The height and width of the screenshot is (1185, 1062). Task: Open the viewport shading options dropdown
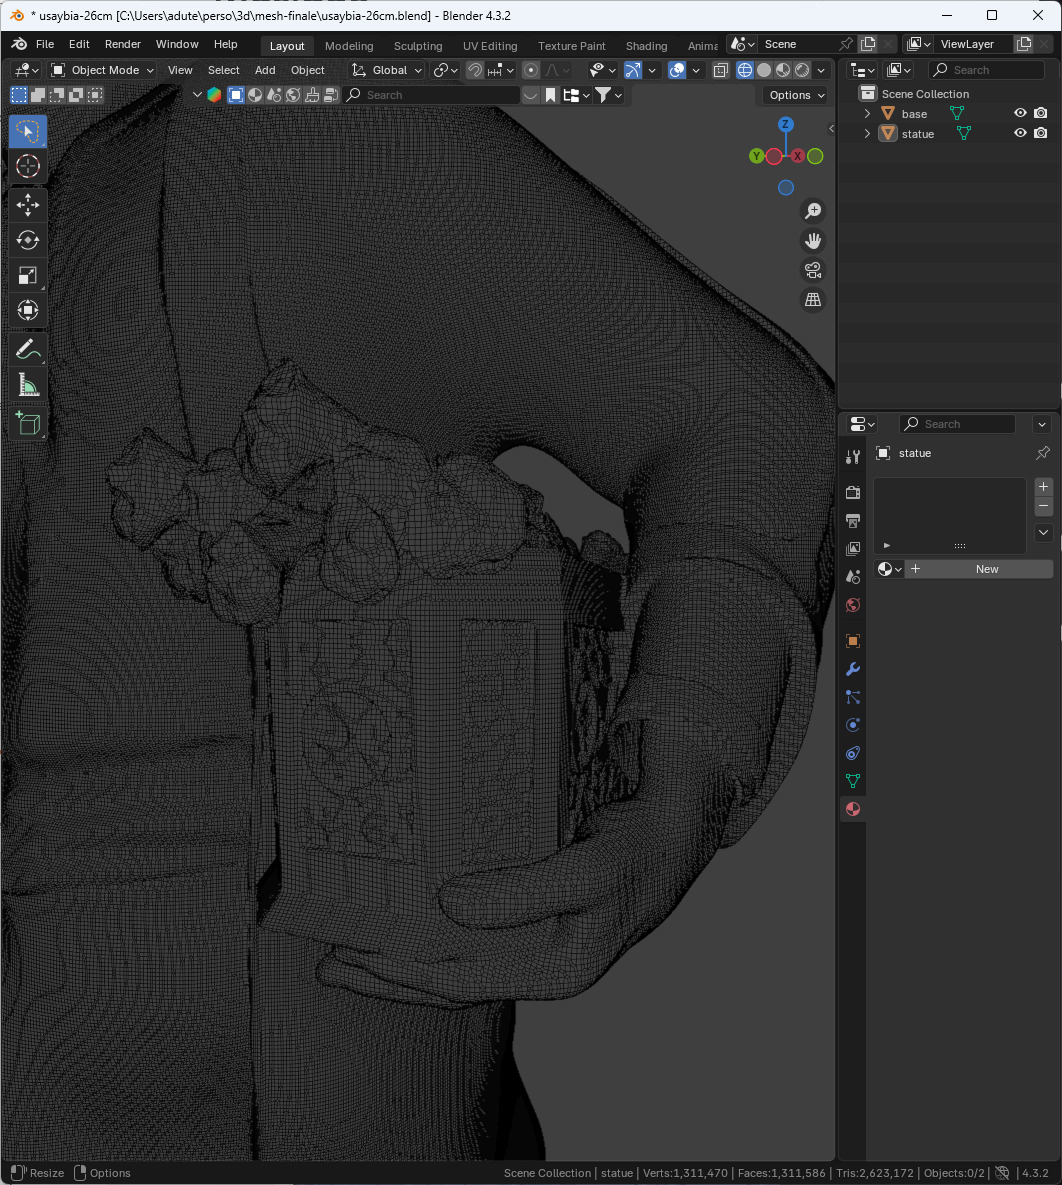[821, 70]
